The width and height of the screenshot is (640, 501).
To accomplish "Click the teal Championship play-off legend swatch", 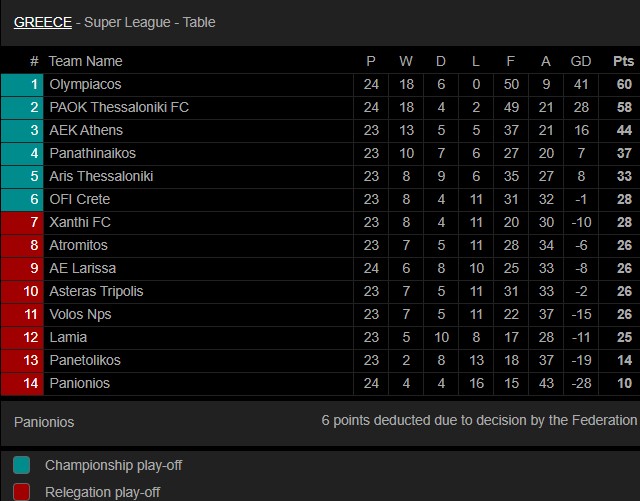I will 22,465.
